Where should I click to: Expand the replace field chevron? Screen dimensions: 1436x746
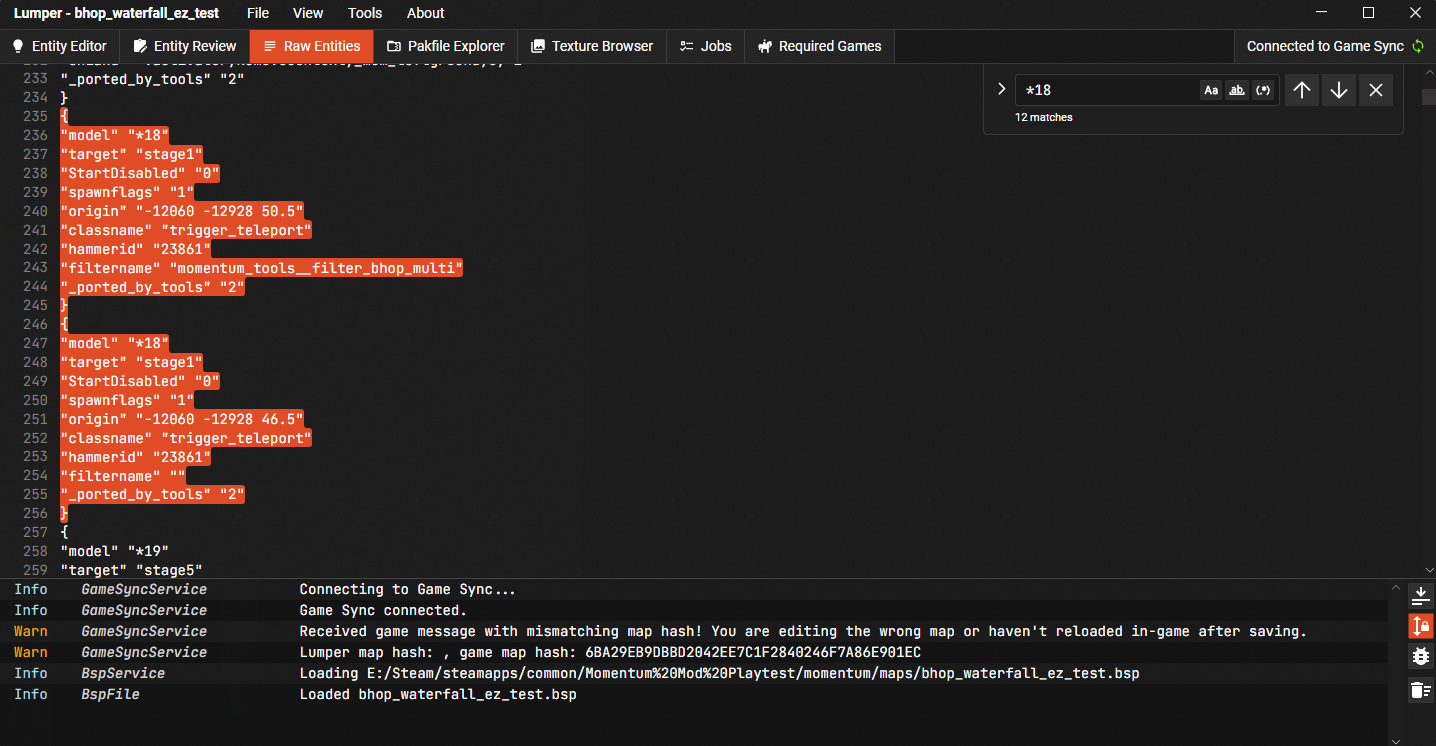click(x=1001, y=89)
